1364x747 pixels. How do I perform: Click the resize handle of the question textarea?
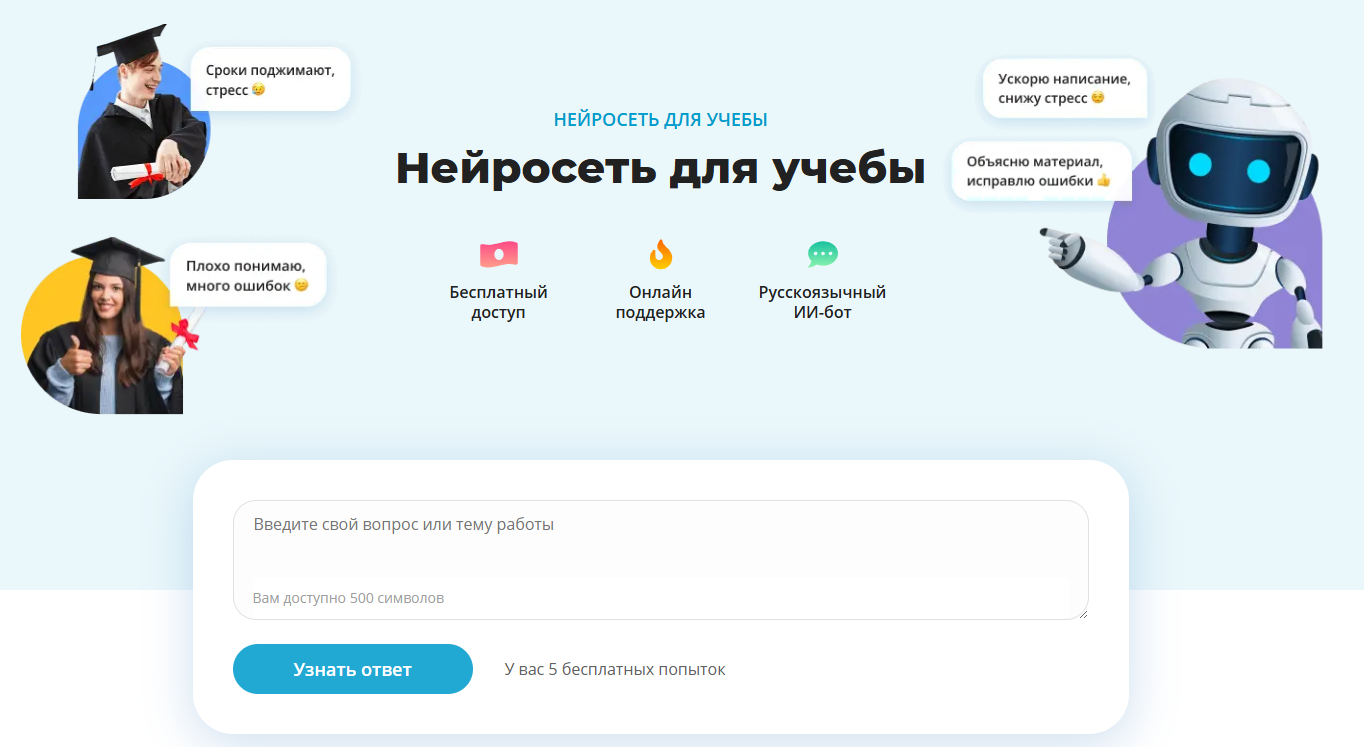point(1082,613)
